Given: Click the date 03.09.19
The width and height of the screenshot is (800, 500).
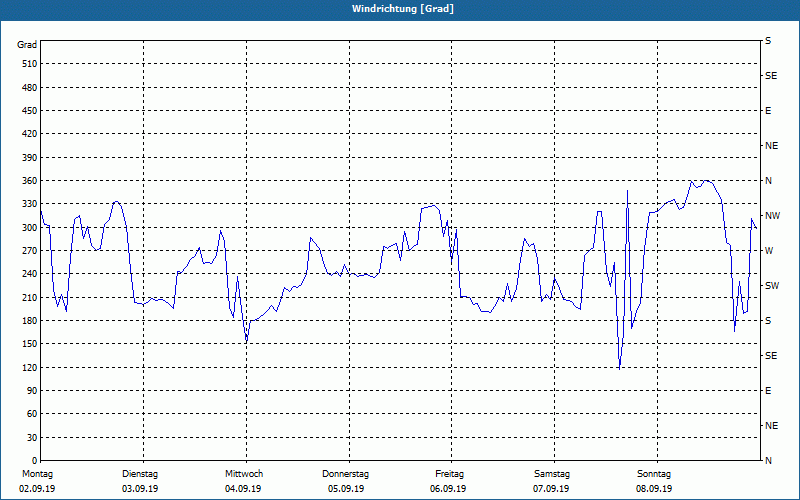Looking at the screenshot, I should coord(140,489).
